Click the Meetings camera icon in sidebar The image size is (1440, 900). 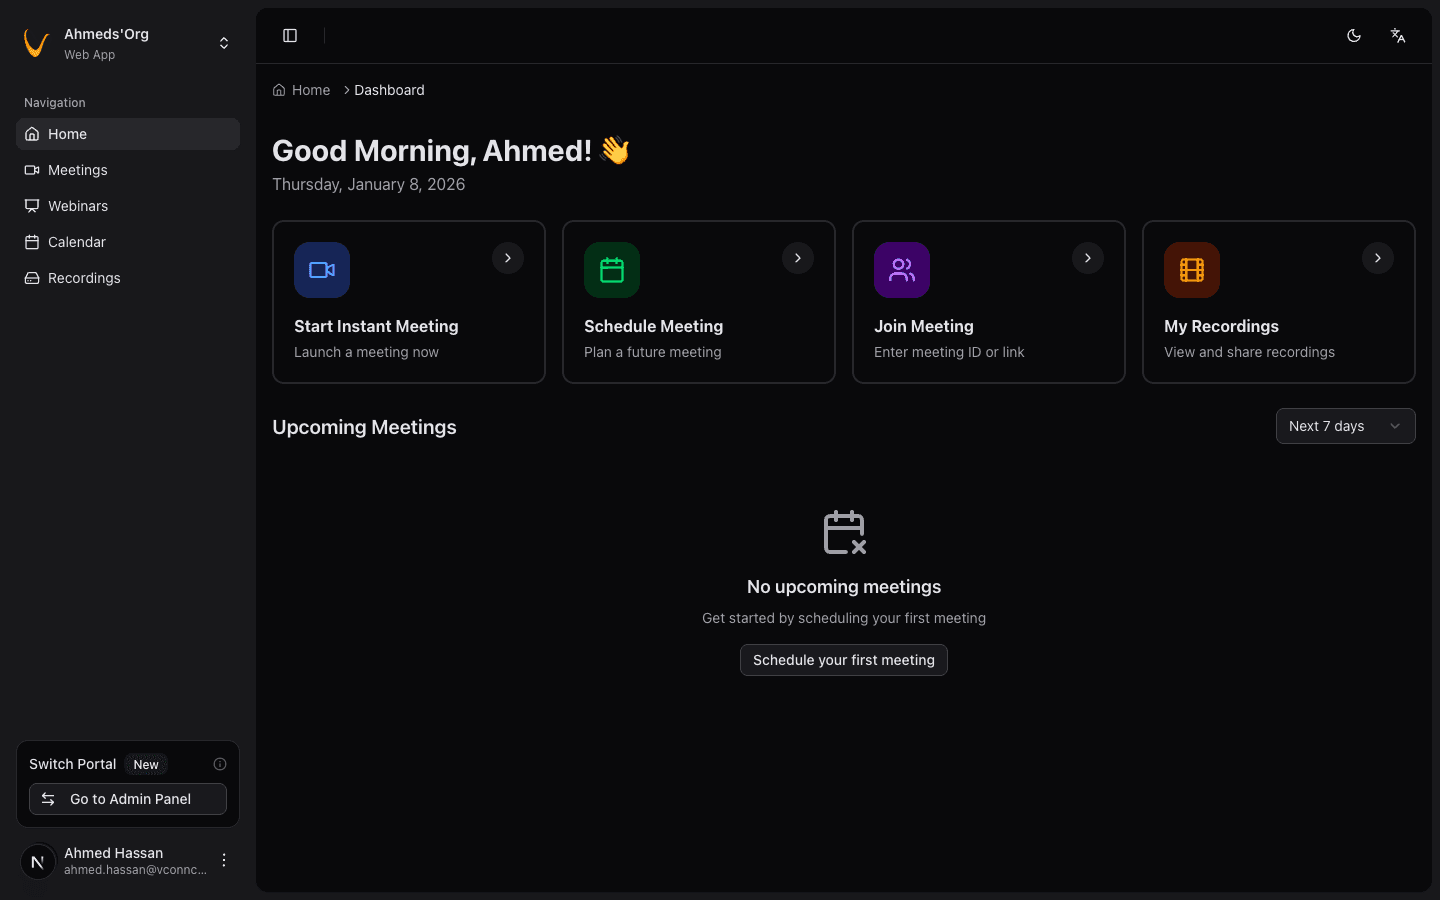point(32,170)
